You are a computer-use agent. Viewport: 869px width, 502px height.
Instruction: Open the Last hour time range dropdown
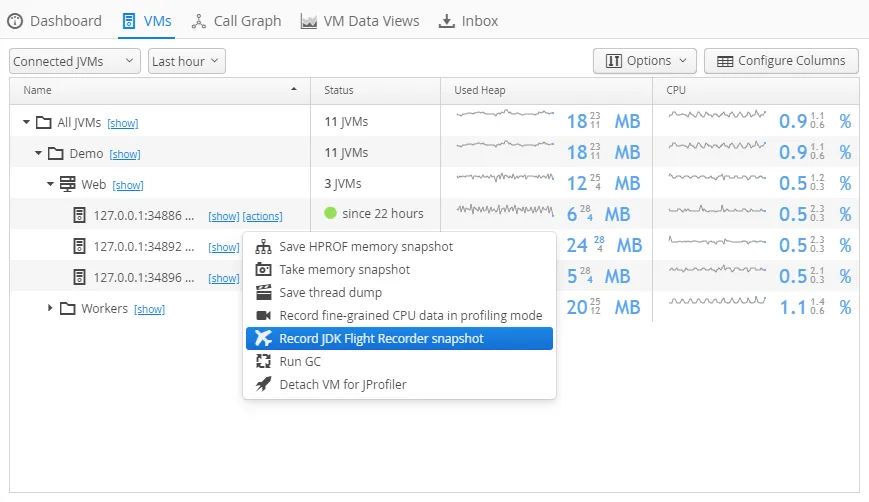(187, 61)
